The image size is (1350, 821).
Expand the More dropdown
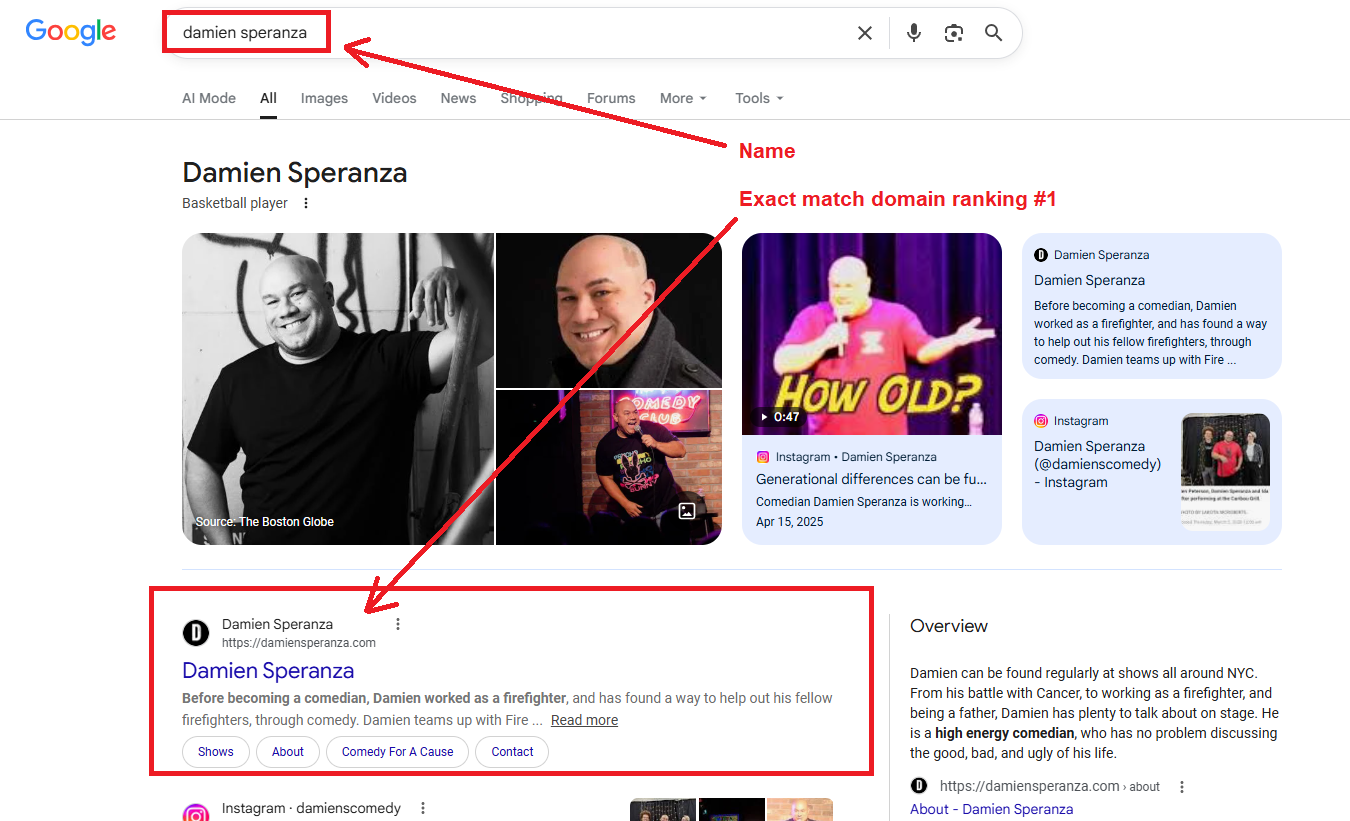(683, 98)
